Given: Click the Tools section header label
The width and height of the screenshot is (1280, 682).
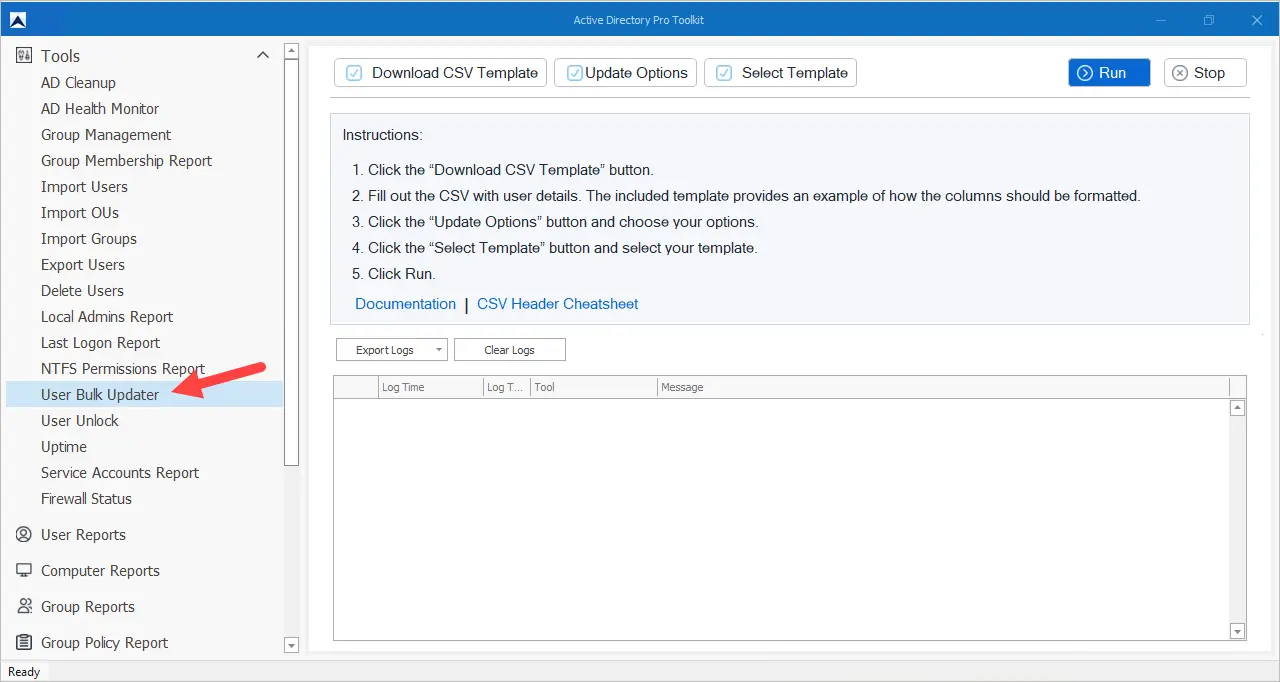Looking at the screenshot, I should coord(60,56).
